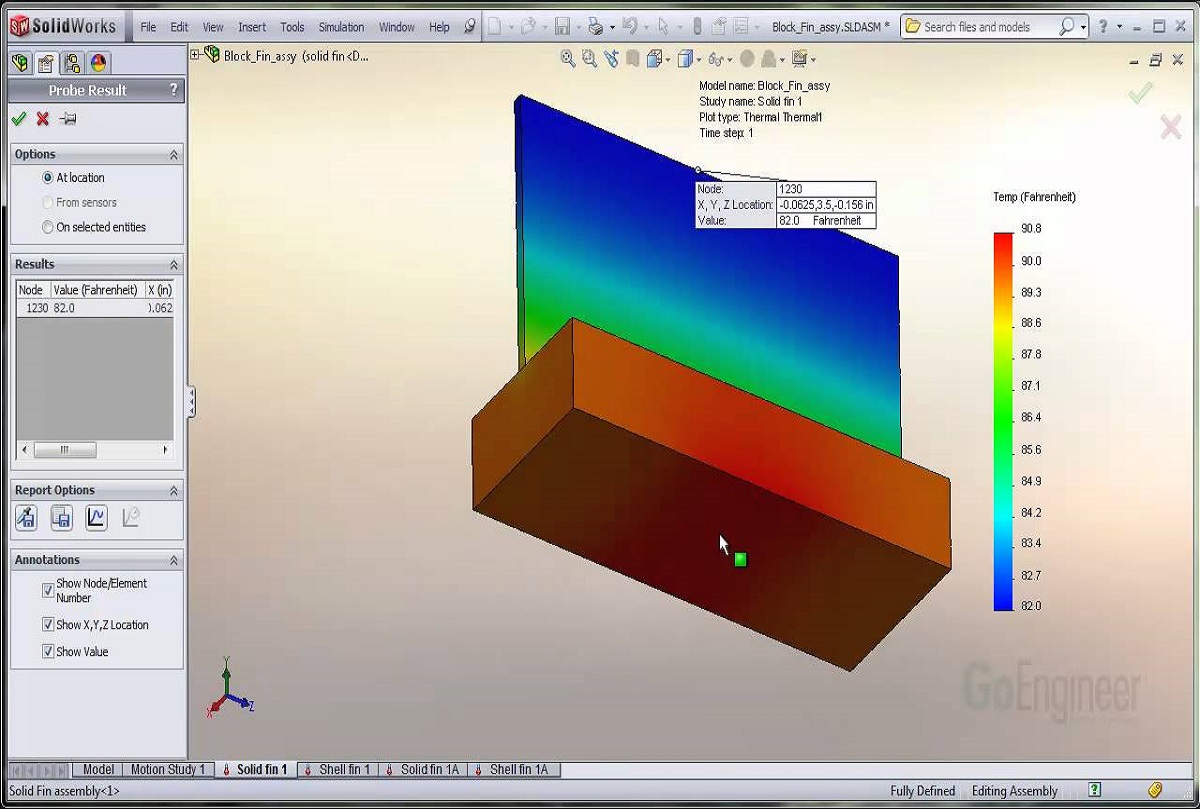Click large red X in viewport corner
Viewport: 1200px width, 809px height.
[x=1171, y=126]
